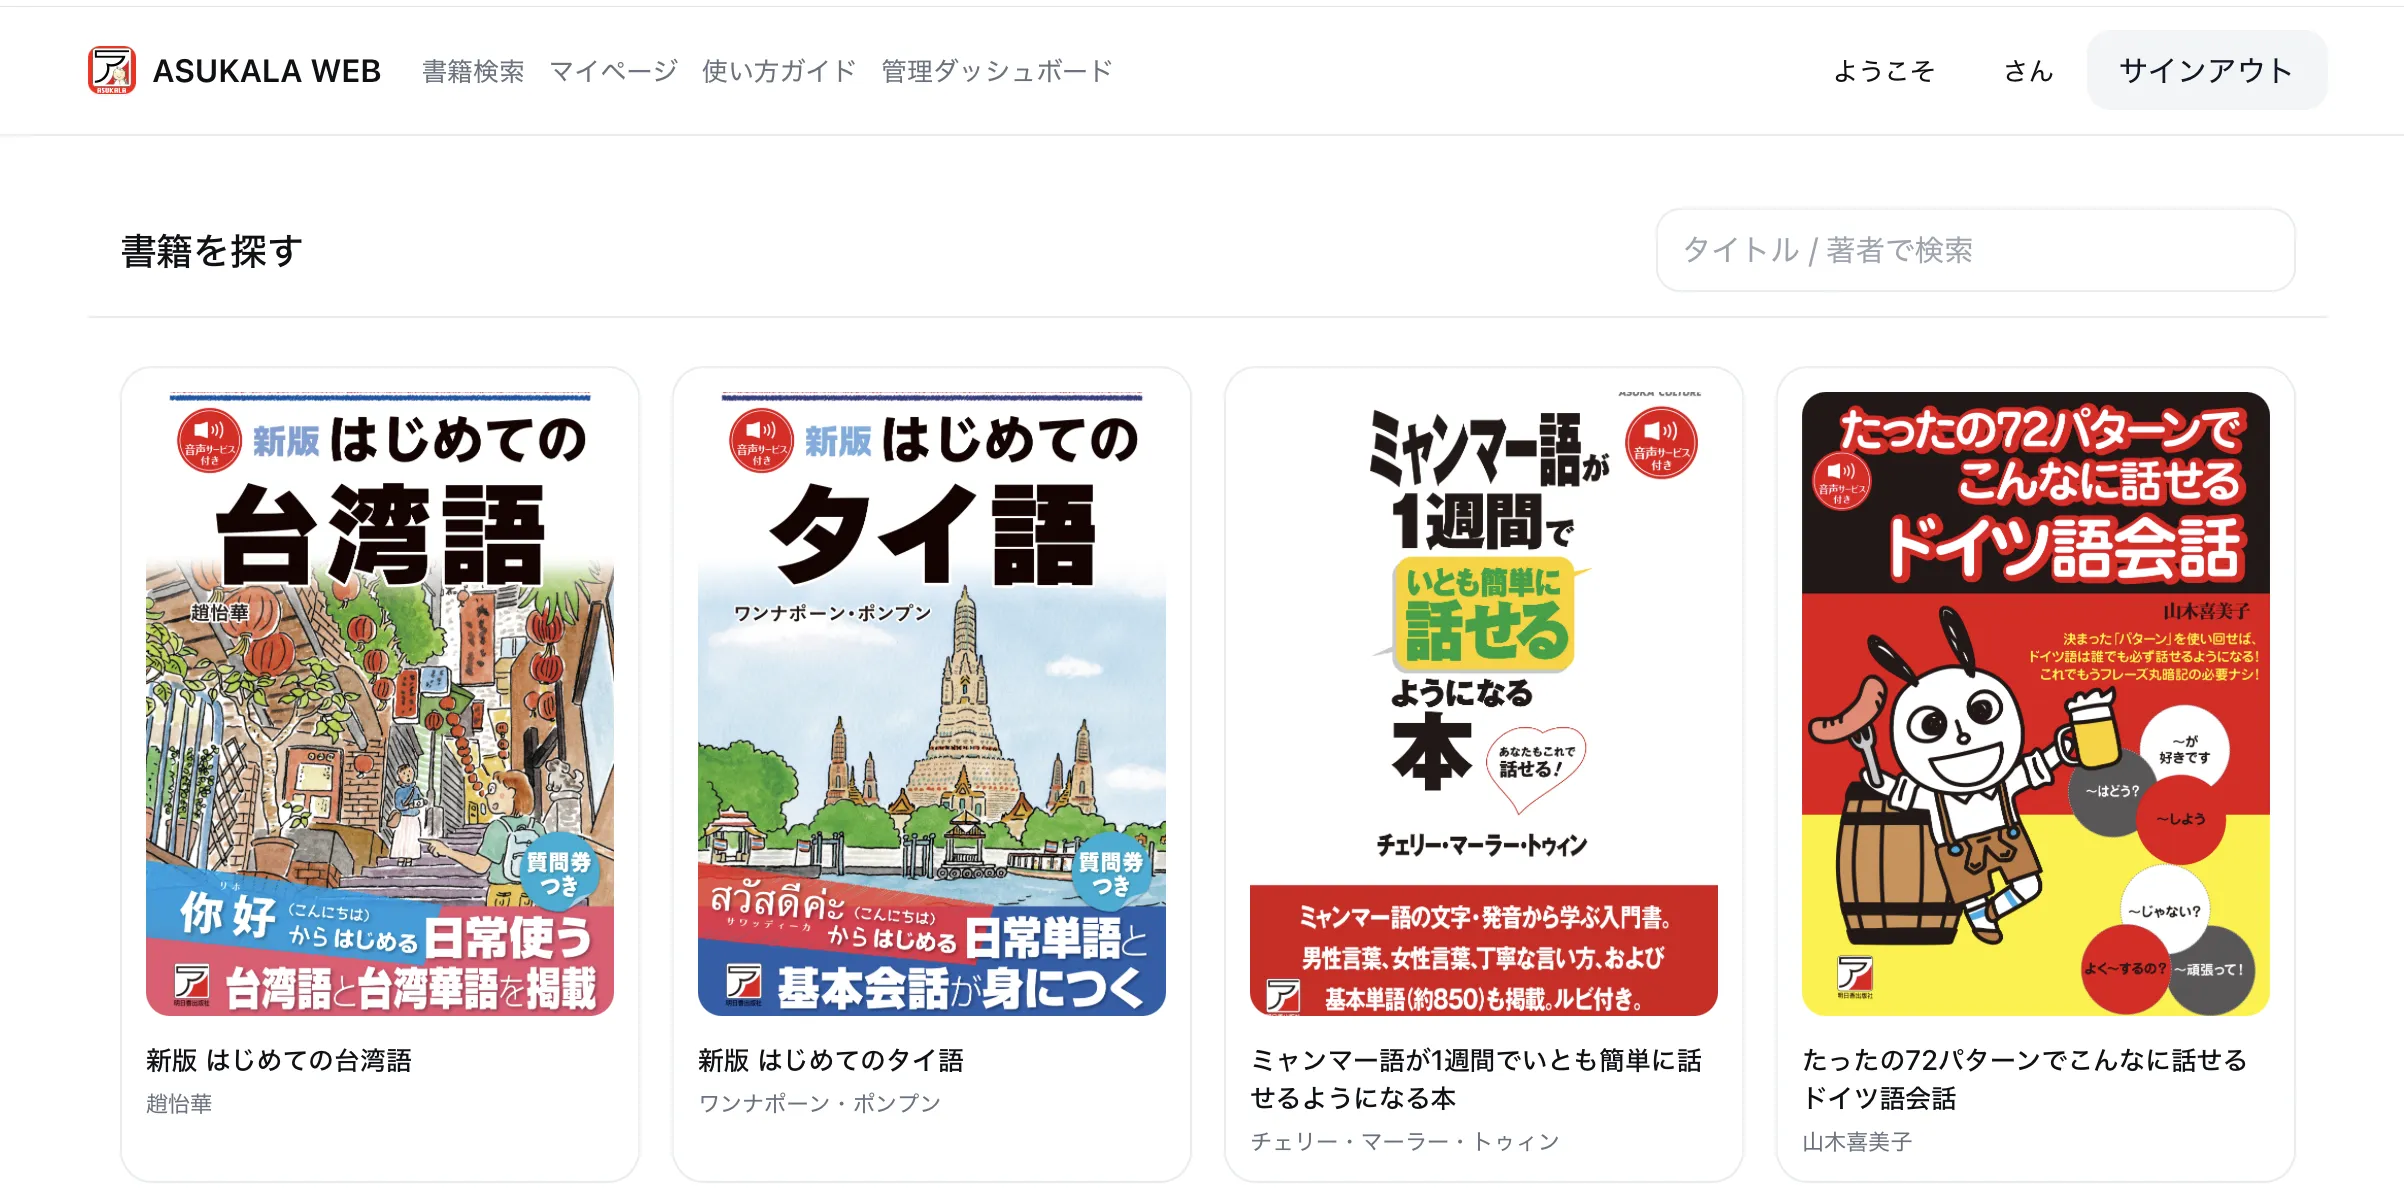Screen dimensions: 2404x1200
Task: Click the サインアウト button
Action: (x=2206, y=70)
